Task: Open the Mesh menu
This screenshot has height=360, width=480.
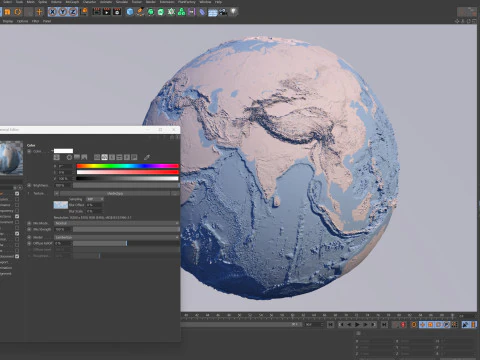Action: pos(31,2)
